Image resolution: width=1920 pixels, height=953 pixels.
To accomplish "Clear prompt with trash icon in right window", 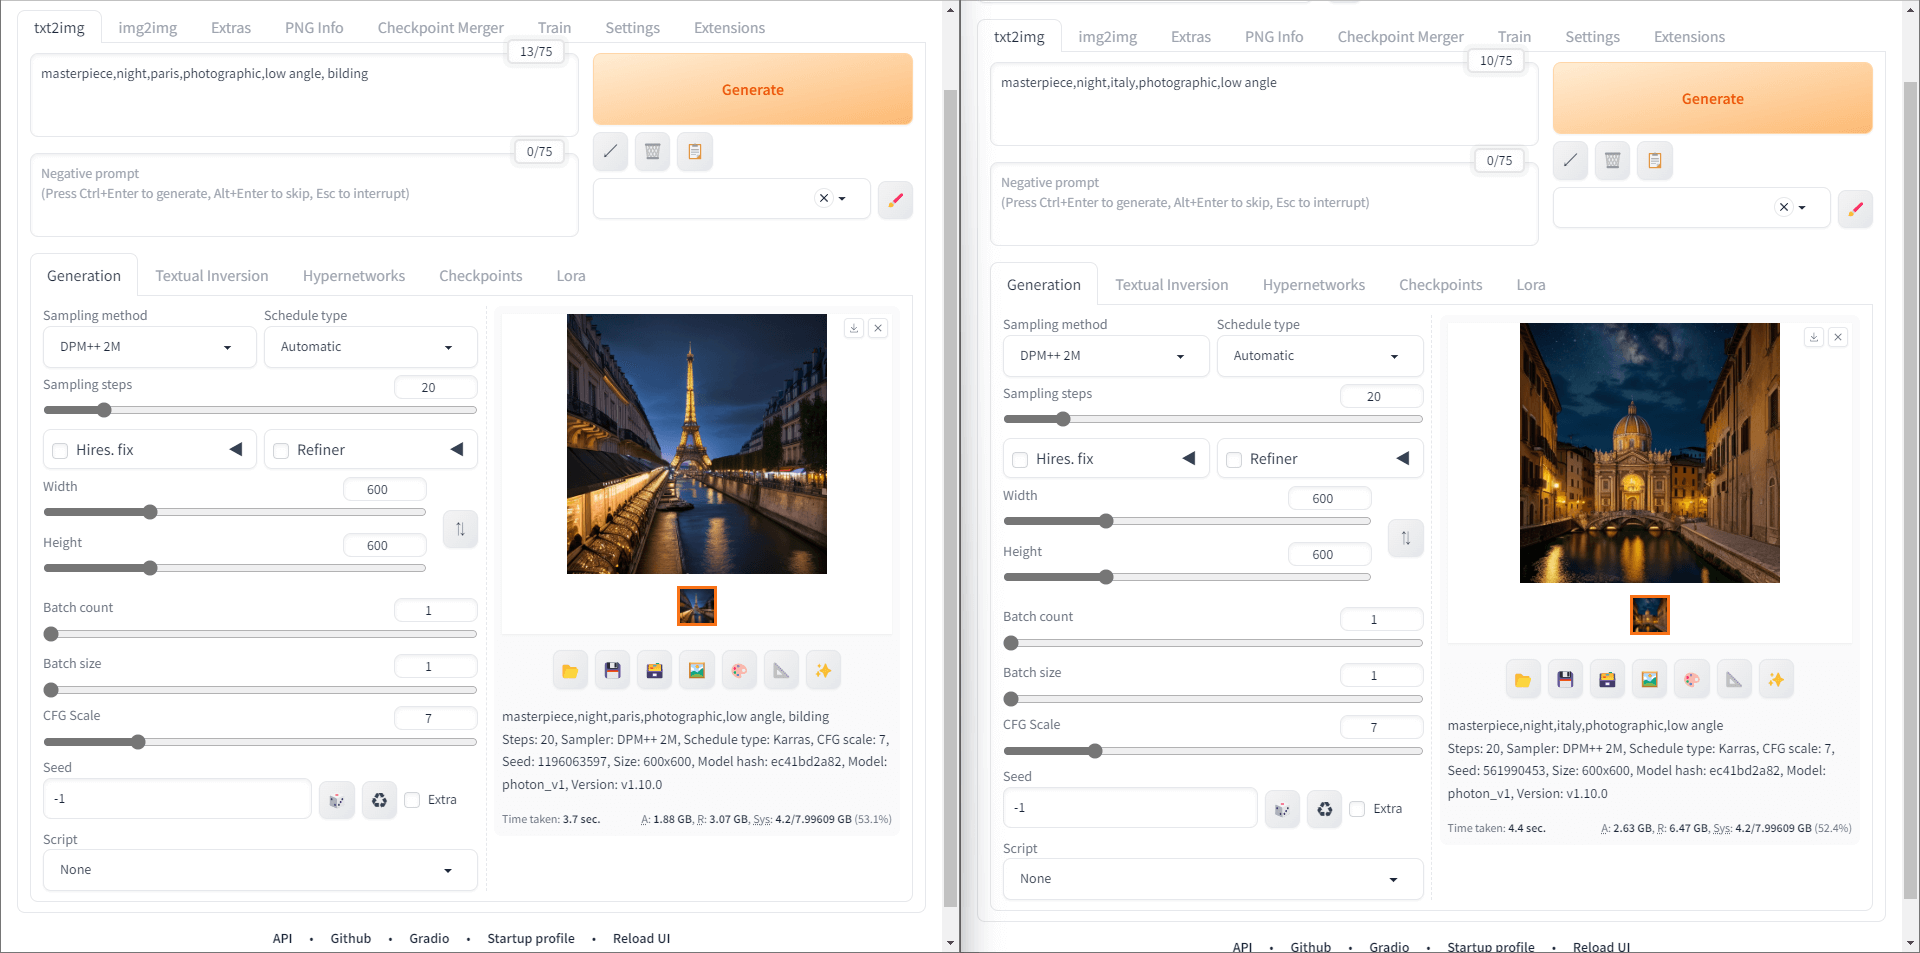I will 1613,161.
